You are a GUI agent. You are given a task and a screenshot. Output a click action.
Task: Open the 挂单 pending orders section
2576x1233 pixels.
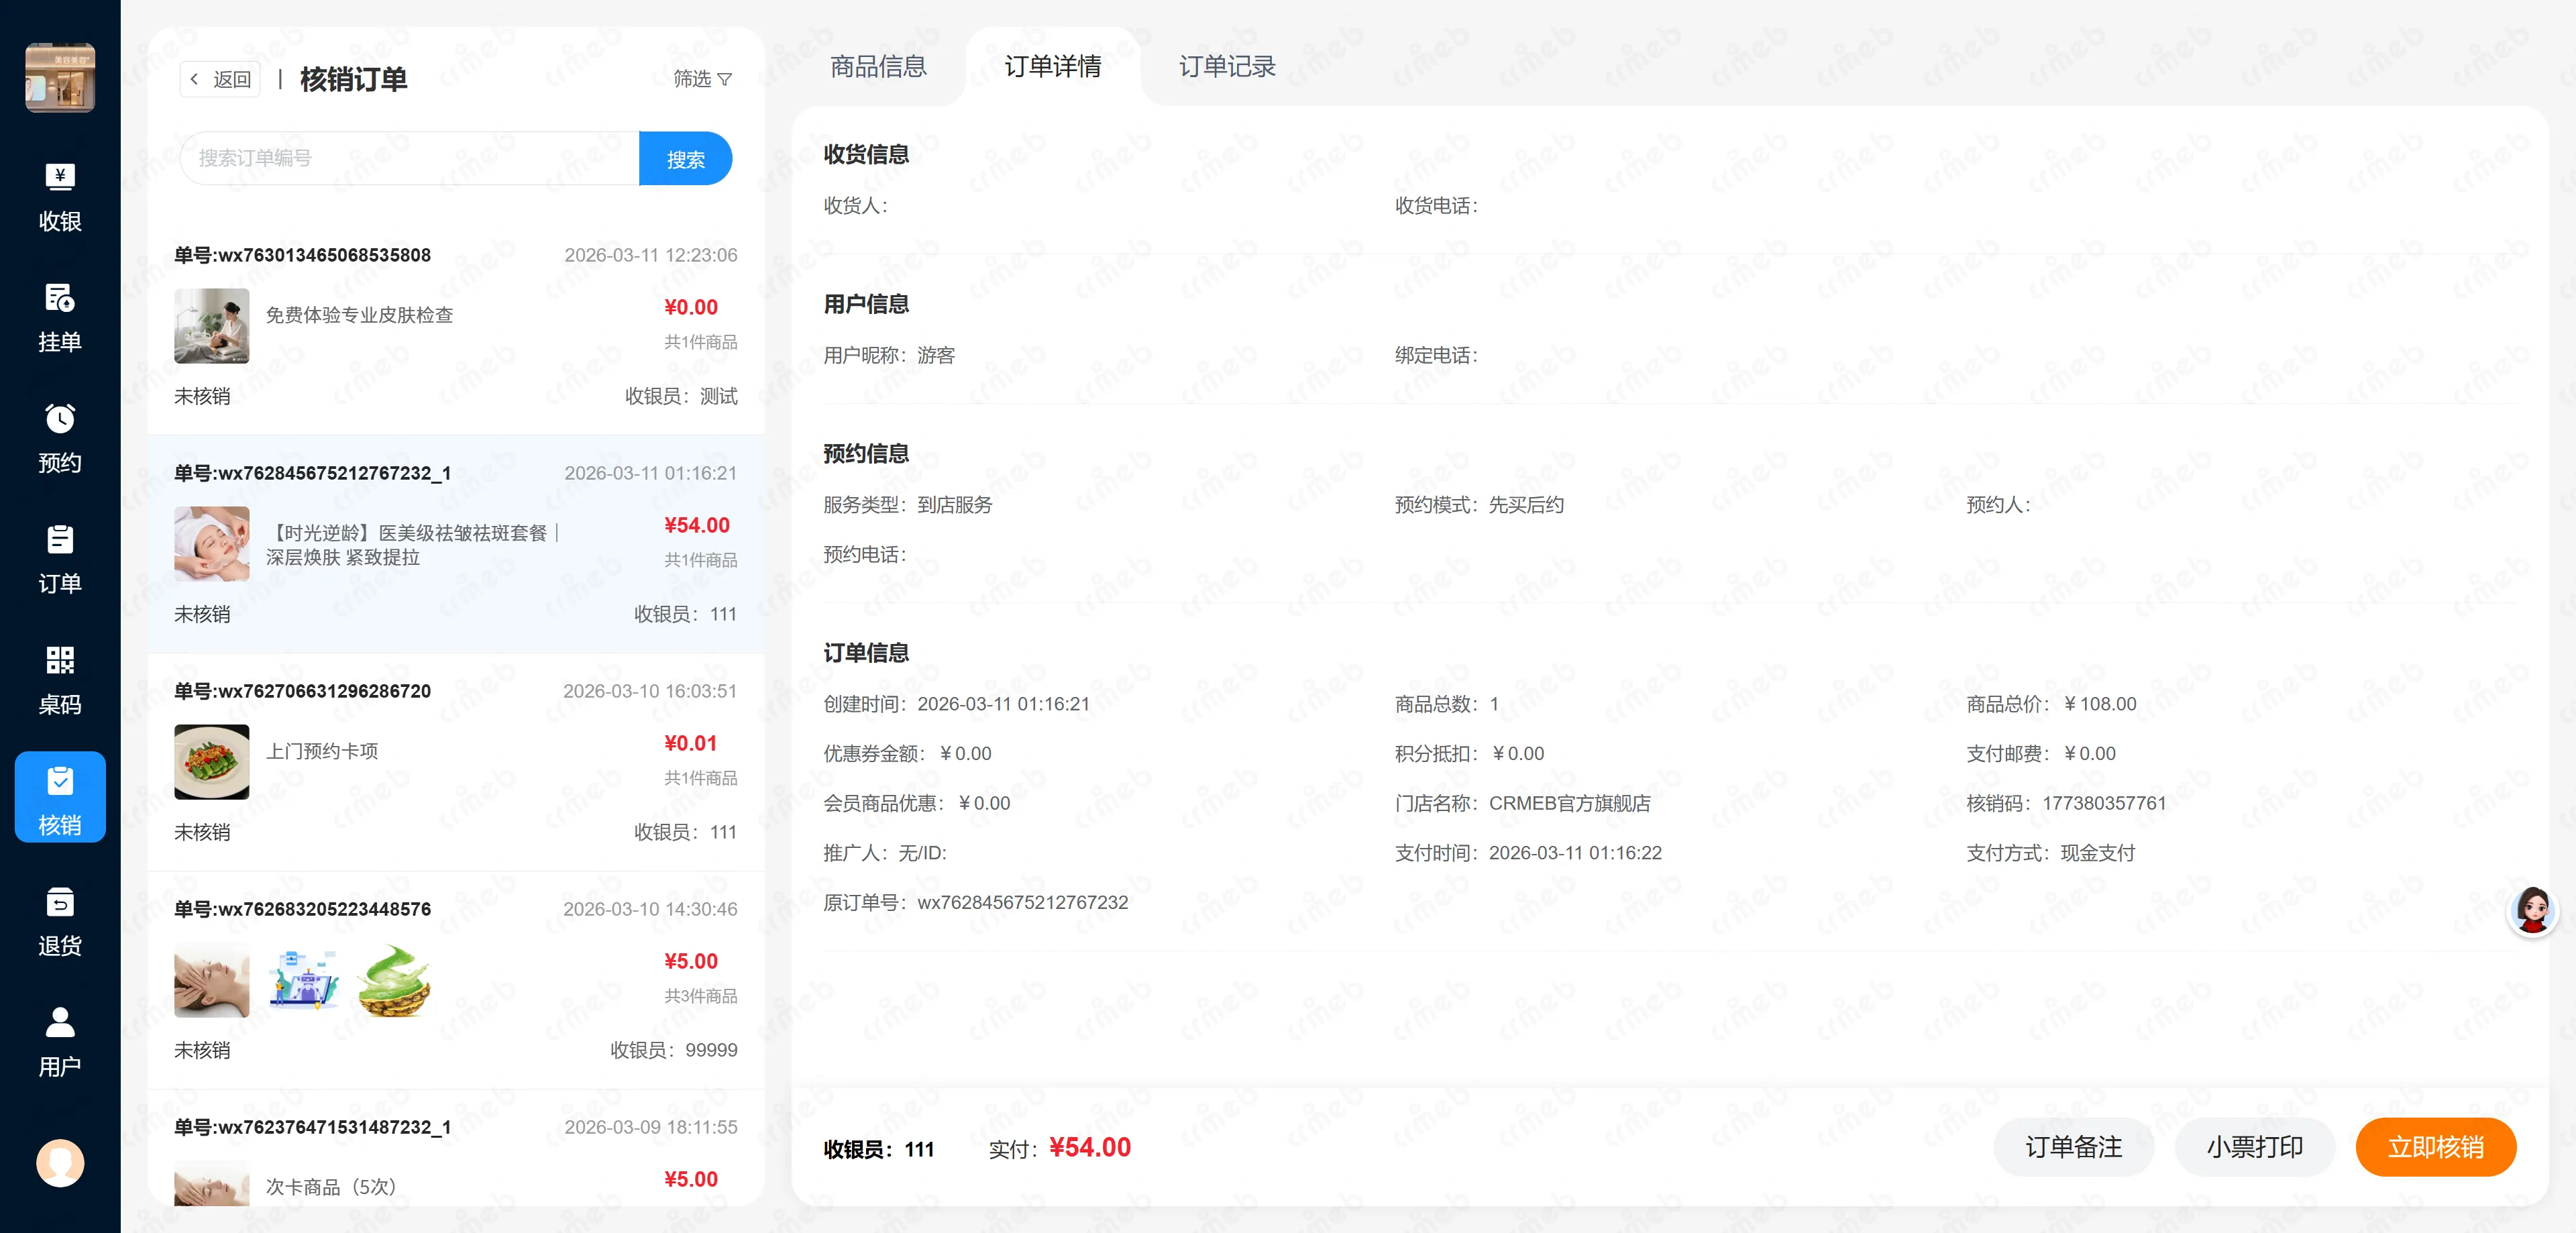coord(60,318)
